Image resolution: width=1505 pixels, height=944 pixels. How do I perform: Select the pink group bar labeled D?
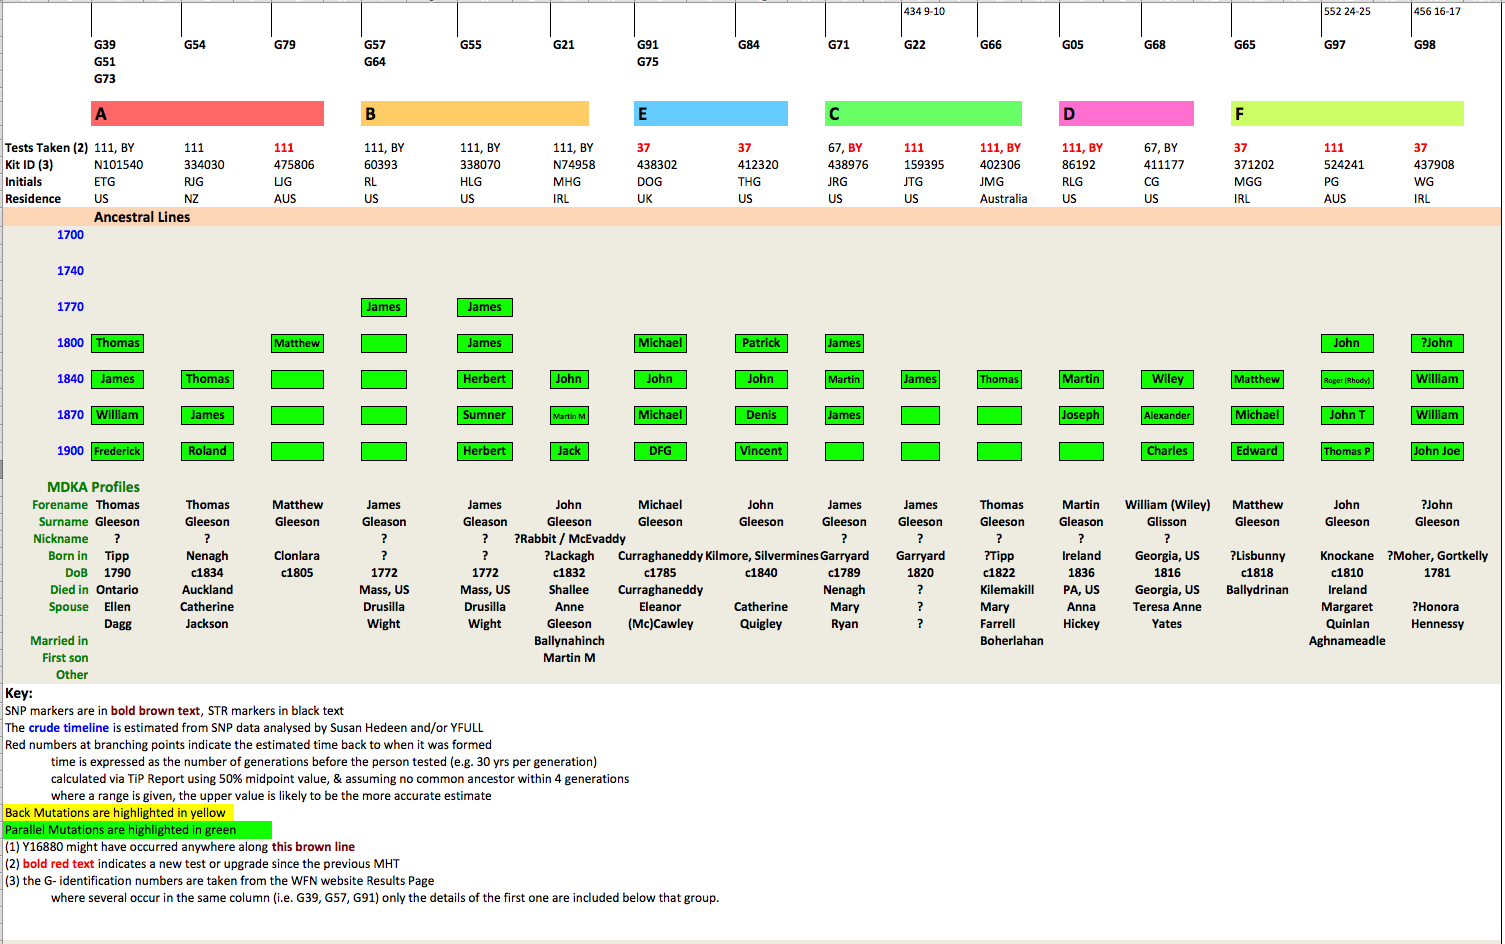1126,113
